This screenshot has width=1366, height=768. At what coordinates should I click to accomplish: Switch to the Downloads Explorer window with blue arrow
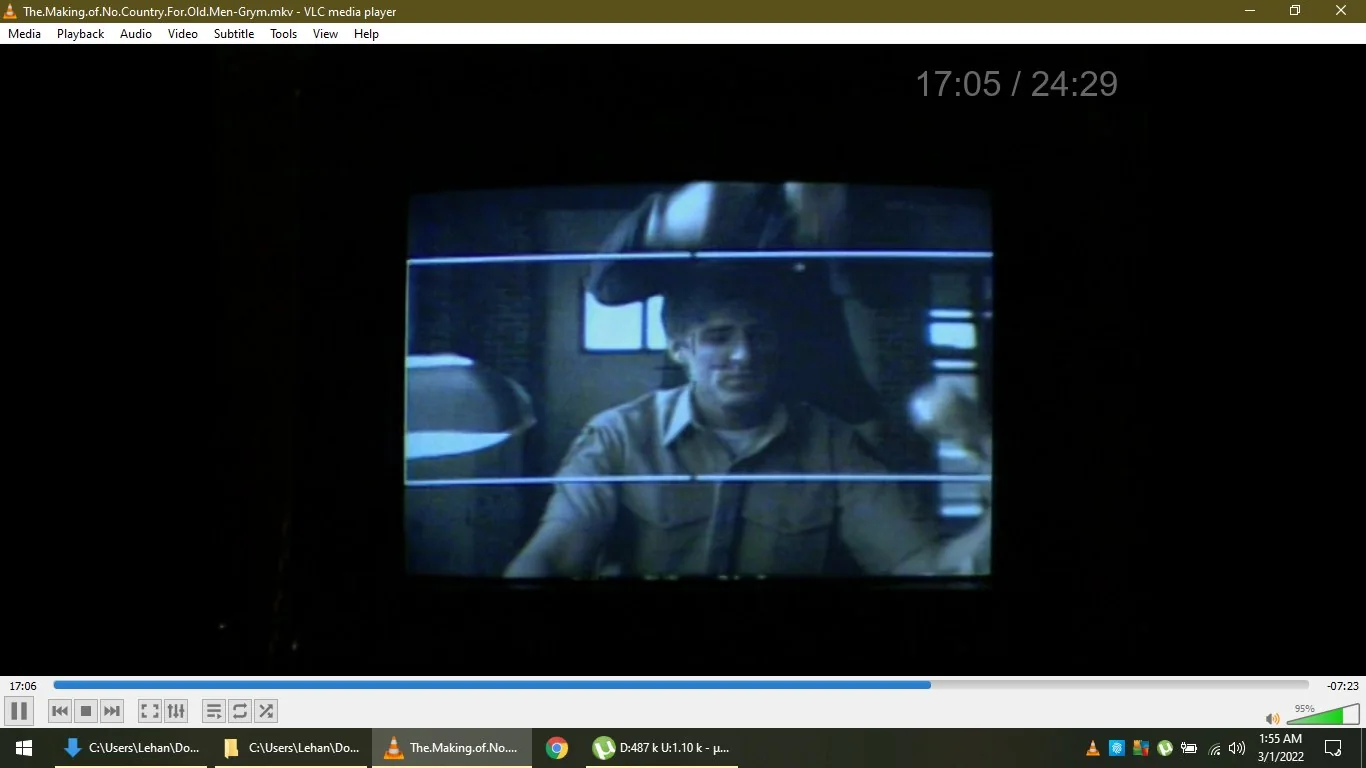[x=131, y=748]
